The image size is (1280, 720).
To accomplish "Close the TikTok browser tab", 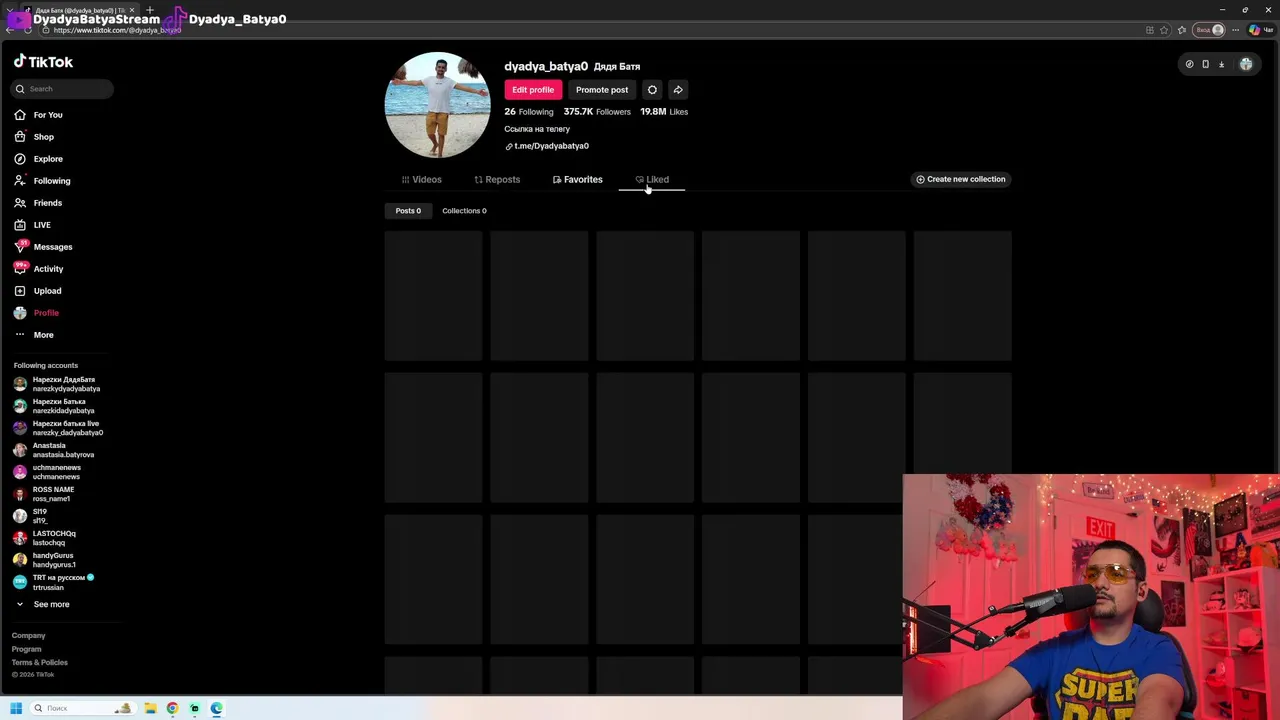I will tap(132, 10).
